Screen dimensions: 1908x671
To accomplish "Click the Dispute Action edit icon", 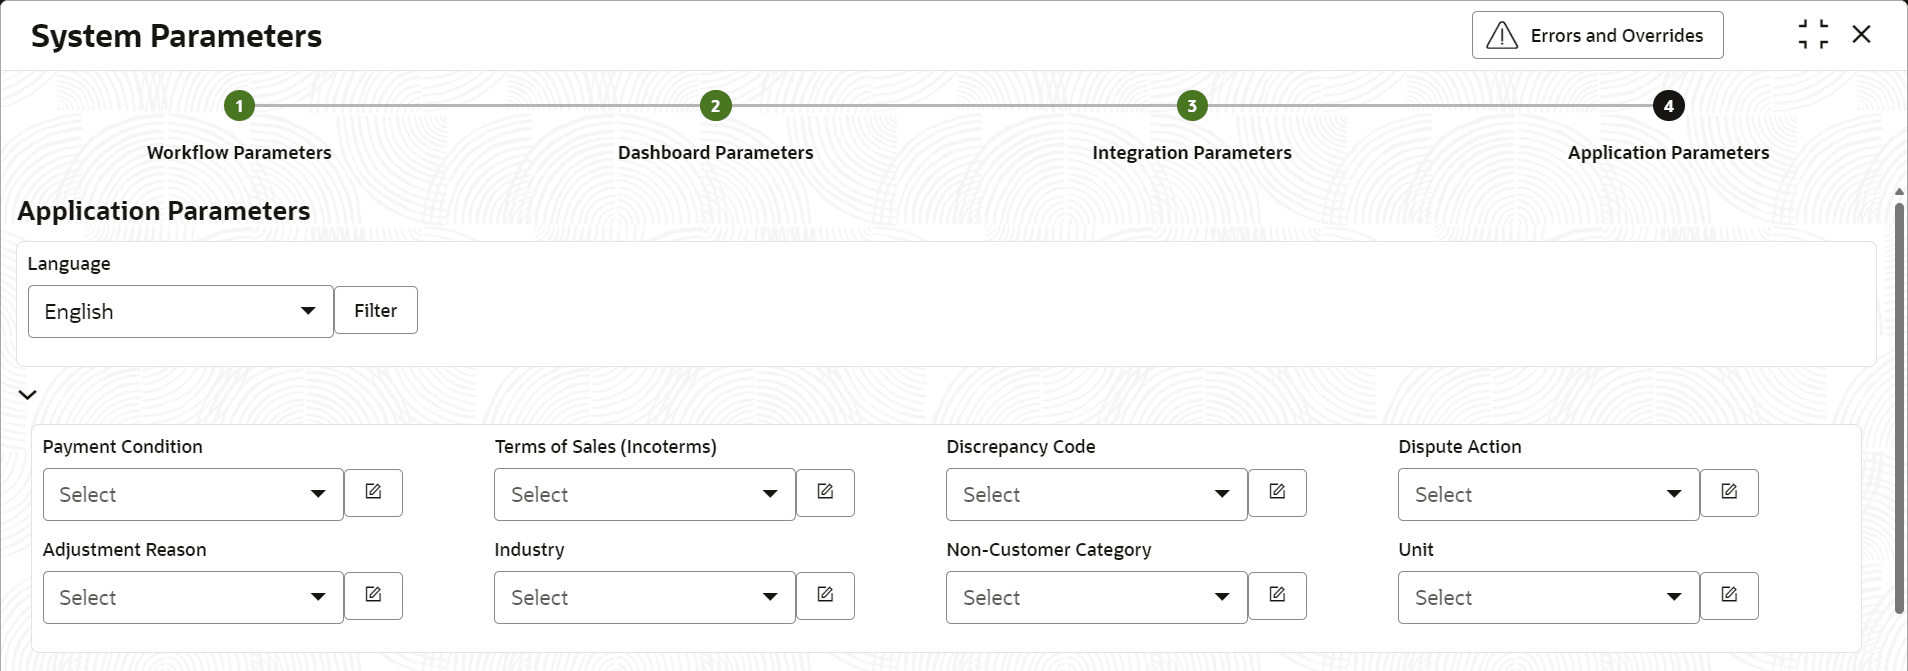I will click(1729, 493).
